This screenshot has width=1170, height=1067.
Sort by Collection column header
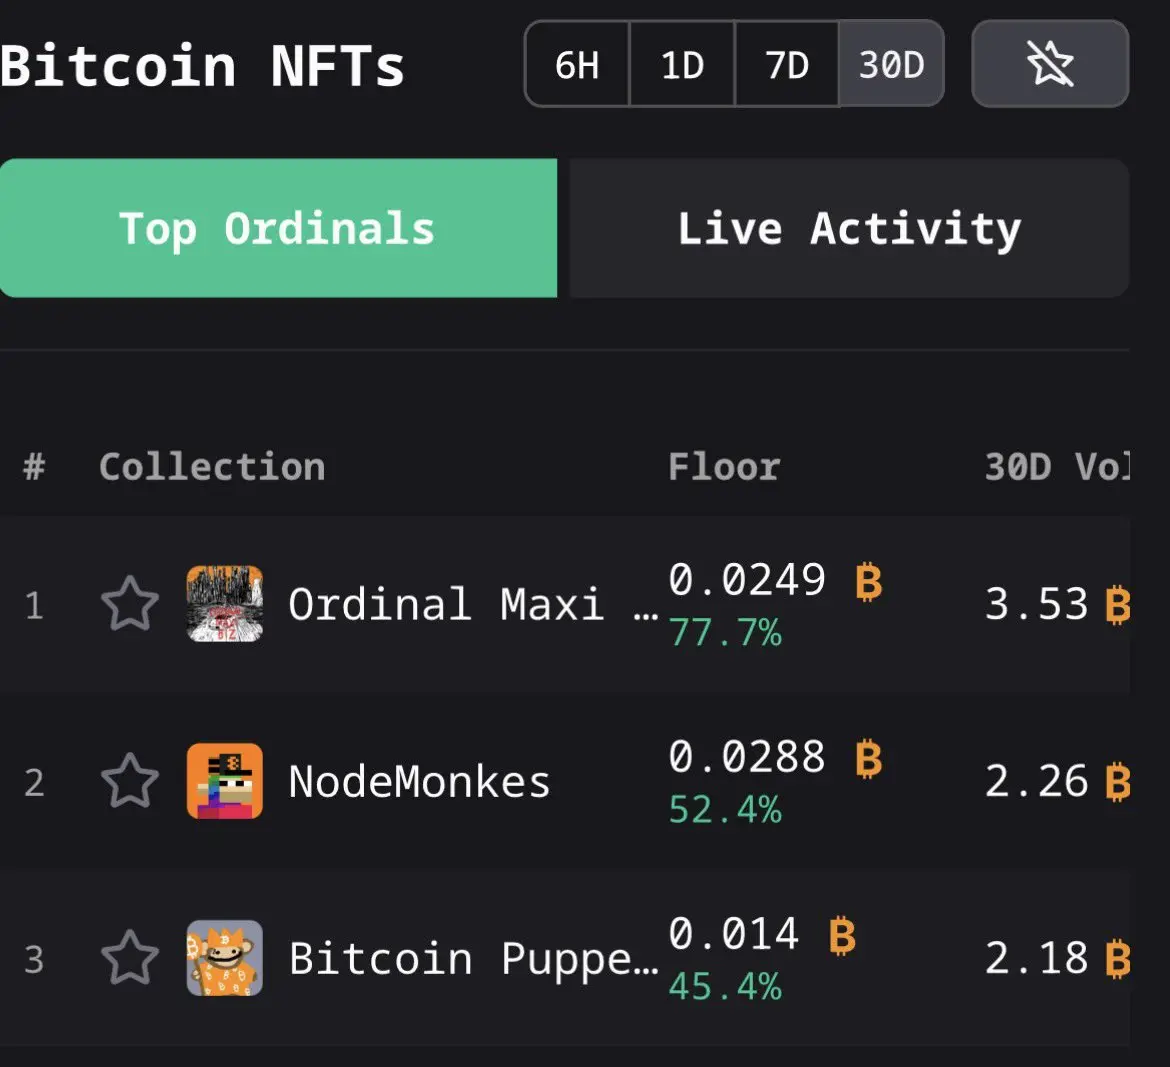212,466
